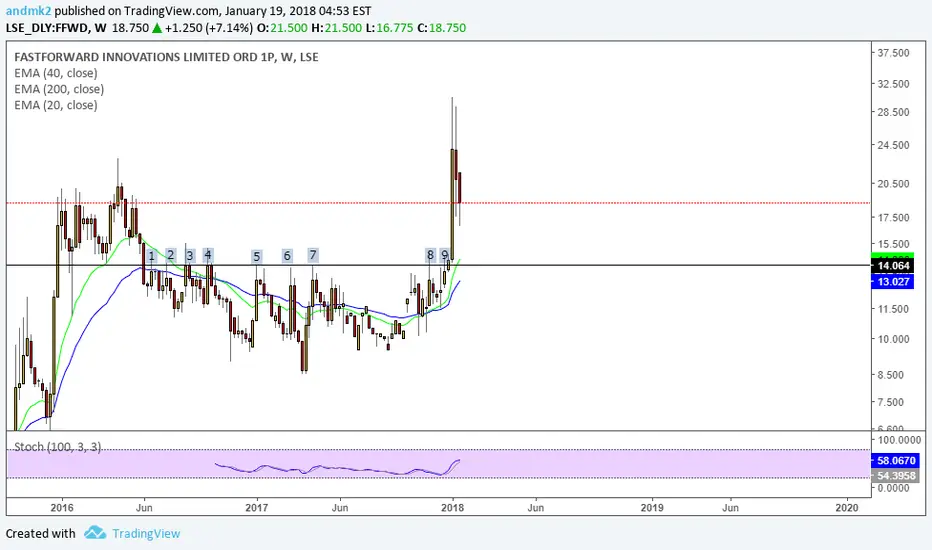Click the 2017 label on time axis
Screen dimensions: 932x550
(257, 508)
